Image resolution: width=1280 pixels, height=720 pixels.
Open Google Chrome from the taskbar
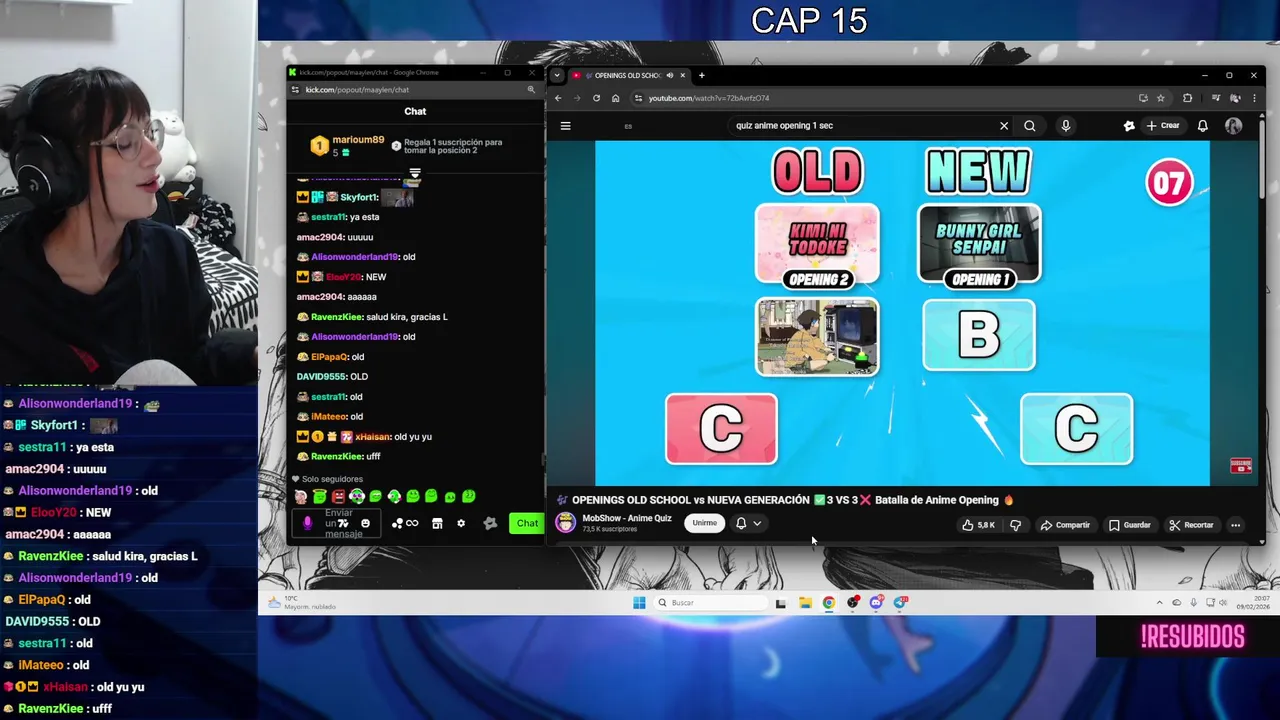[x=829, y=602]
